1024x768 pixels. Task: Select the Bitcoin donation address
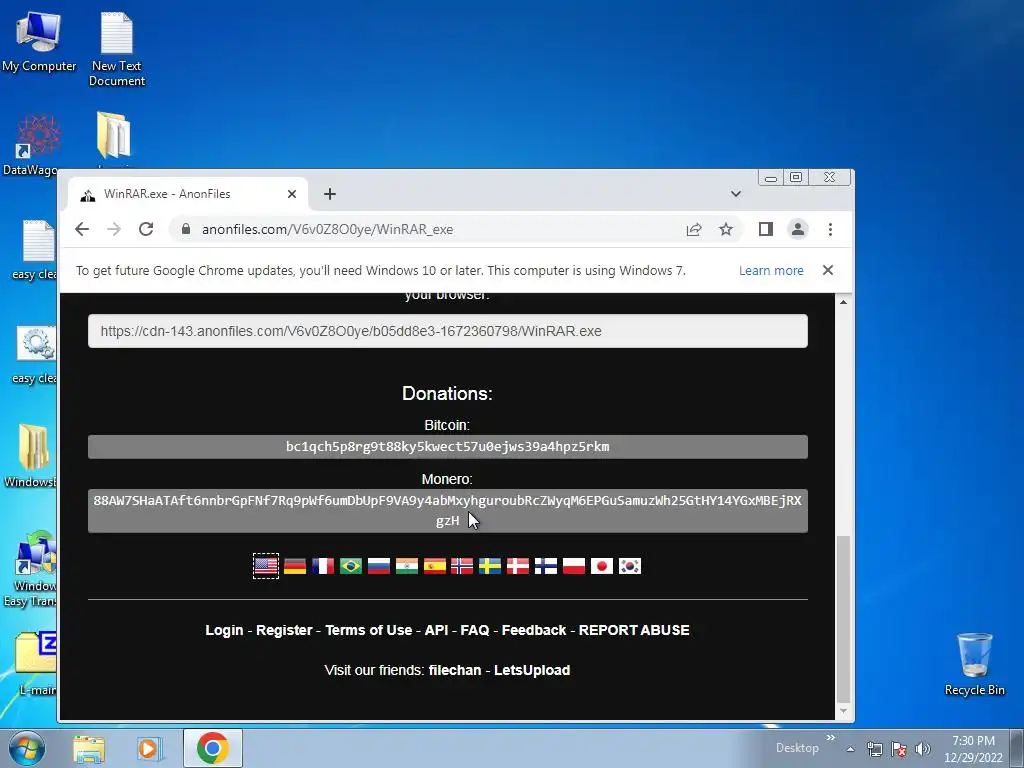pyautogui.click(x=448, y=447)
